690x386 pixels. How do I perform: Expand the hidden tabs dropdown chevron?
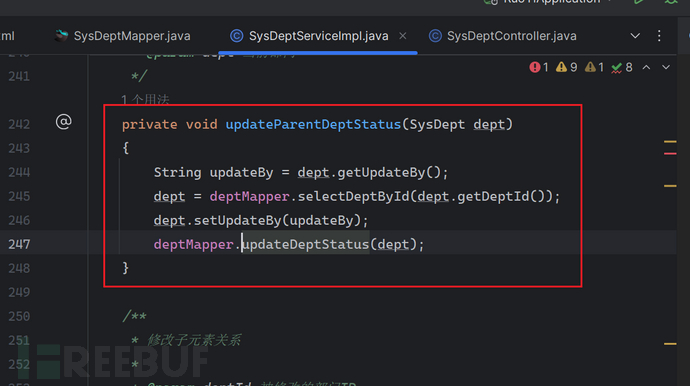click(635, 36)
